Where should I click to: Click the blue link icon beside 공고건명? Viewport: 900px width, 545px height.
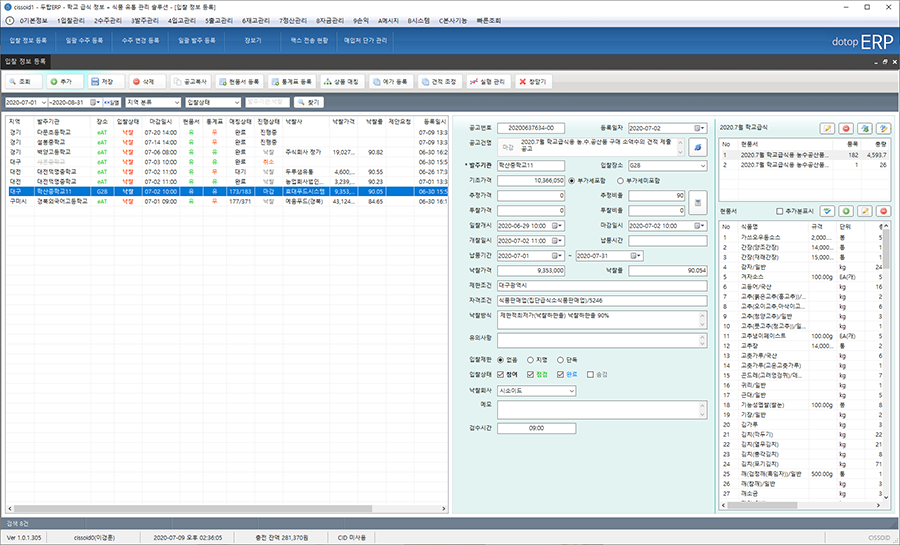699,147
